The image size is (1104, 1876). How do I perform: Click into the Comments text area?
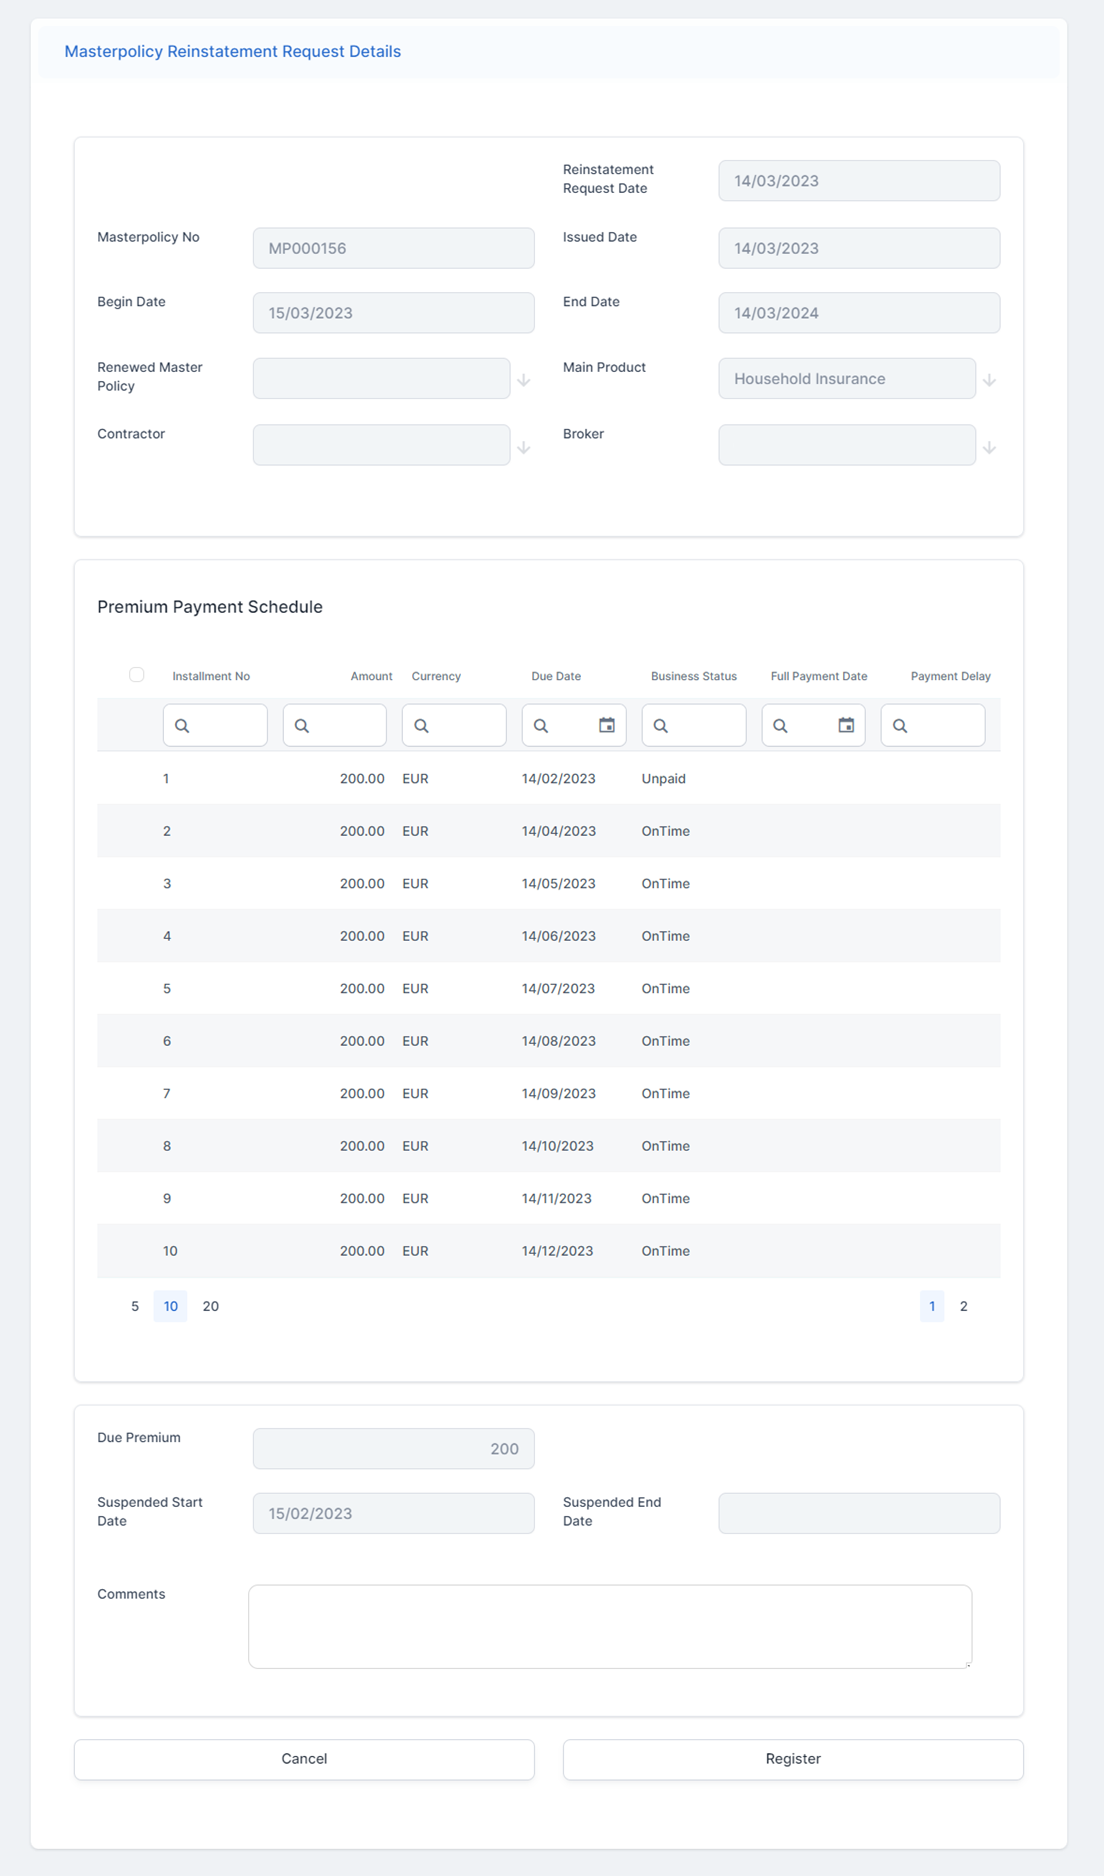tap(609, 1626)
